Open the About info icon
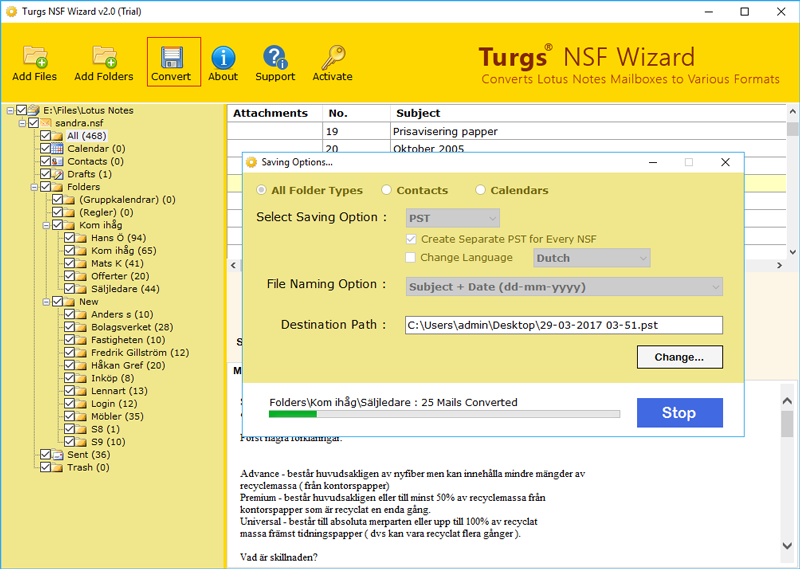The height and width of the screenshot is (569, 800). click(223, 57)
